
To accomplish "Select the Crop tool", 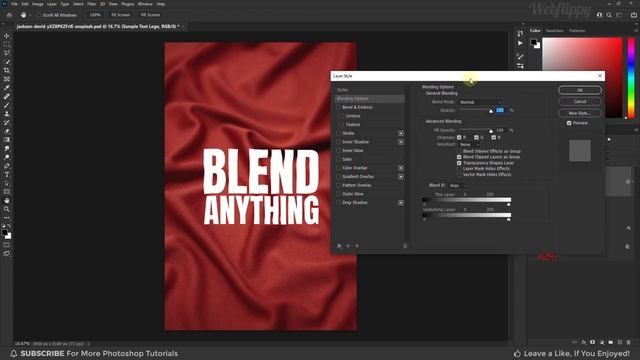I will coord(7,70).
